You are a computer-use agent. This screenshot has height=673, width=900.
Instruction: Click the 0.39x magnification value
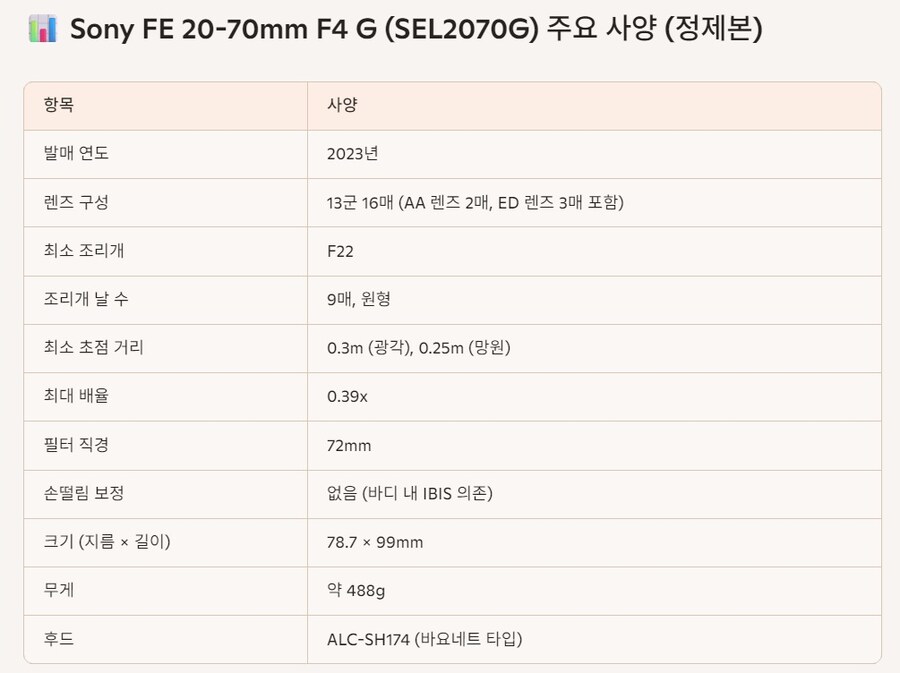tap(347, 396)
